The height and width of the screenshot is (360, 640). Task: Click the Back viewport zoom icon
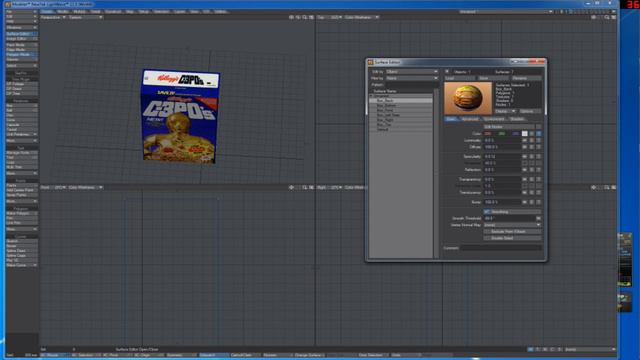click(x=305, y=188)
